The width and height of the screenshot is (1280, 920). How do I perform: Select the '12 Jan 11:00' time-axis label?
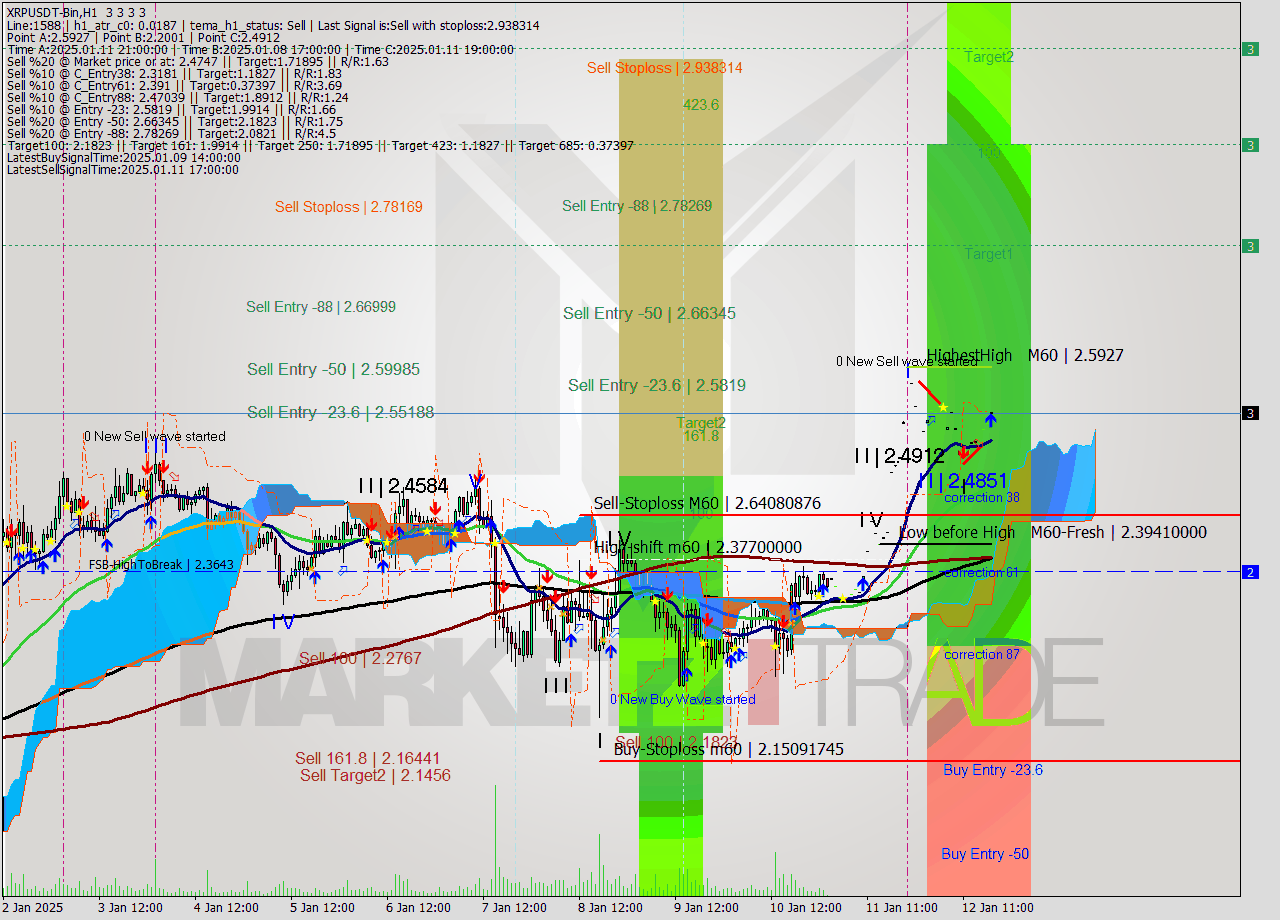[x=998, y=907]
